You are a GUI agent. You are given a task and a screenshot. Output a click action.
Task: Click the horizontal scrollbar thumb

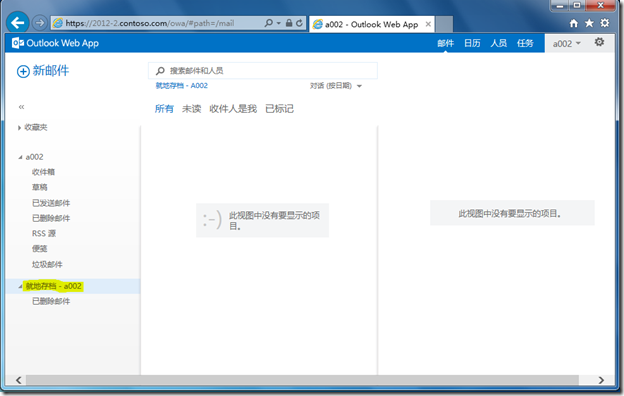(x=302, y=380)
